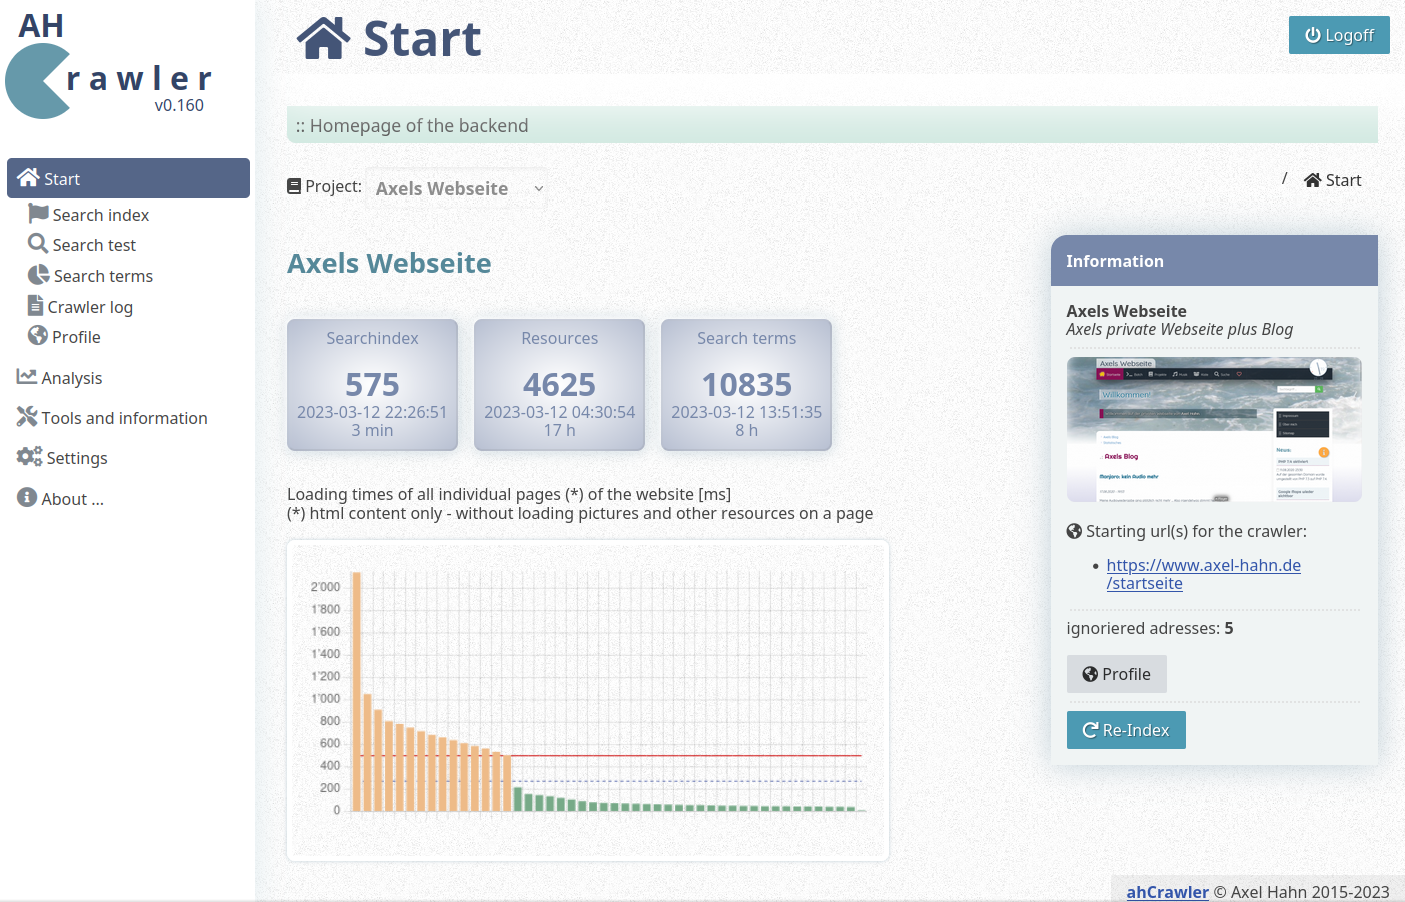This screenshot has height=902, width=1405.
Task: Click the website screenshot thumbnail
Action: 1214,429
